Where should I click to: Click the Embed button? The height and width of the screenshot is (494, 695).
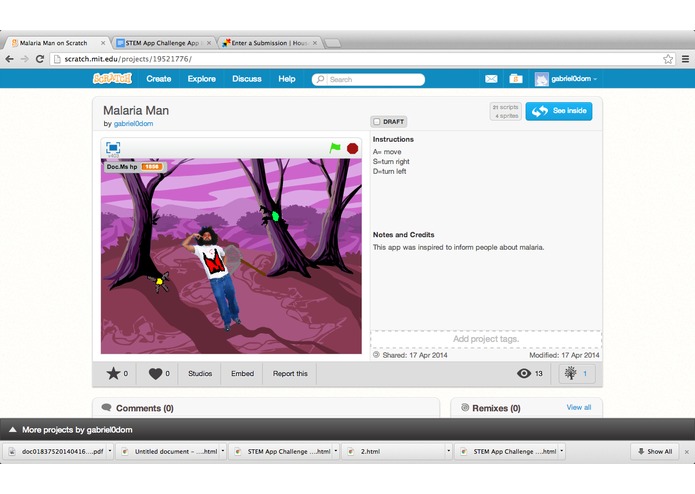(x=242, y=373)
